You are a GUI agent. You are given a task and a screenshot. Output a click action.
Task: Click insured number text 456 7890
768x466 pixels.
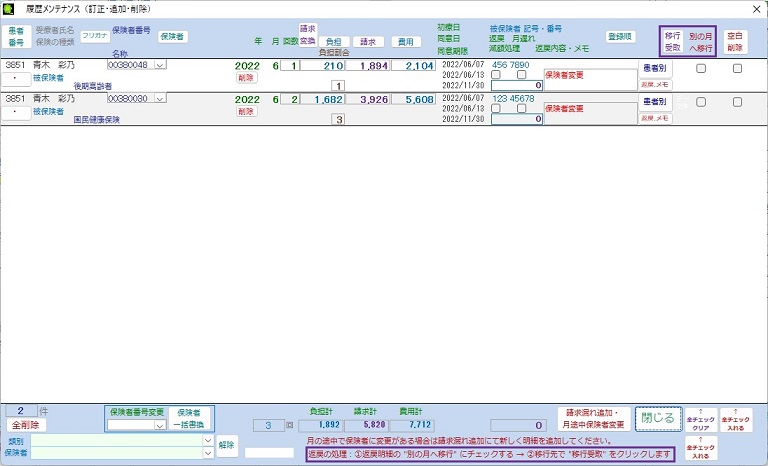coord(510,65)
